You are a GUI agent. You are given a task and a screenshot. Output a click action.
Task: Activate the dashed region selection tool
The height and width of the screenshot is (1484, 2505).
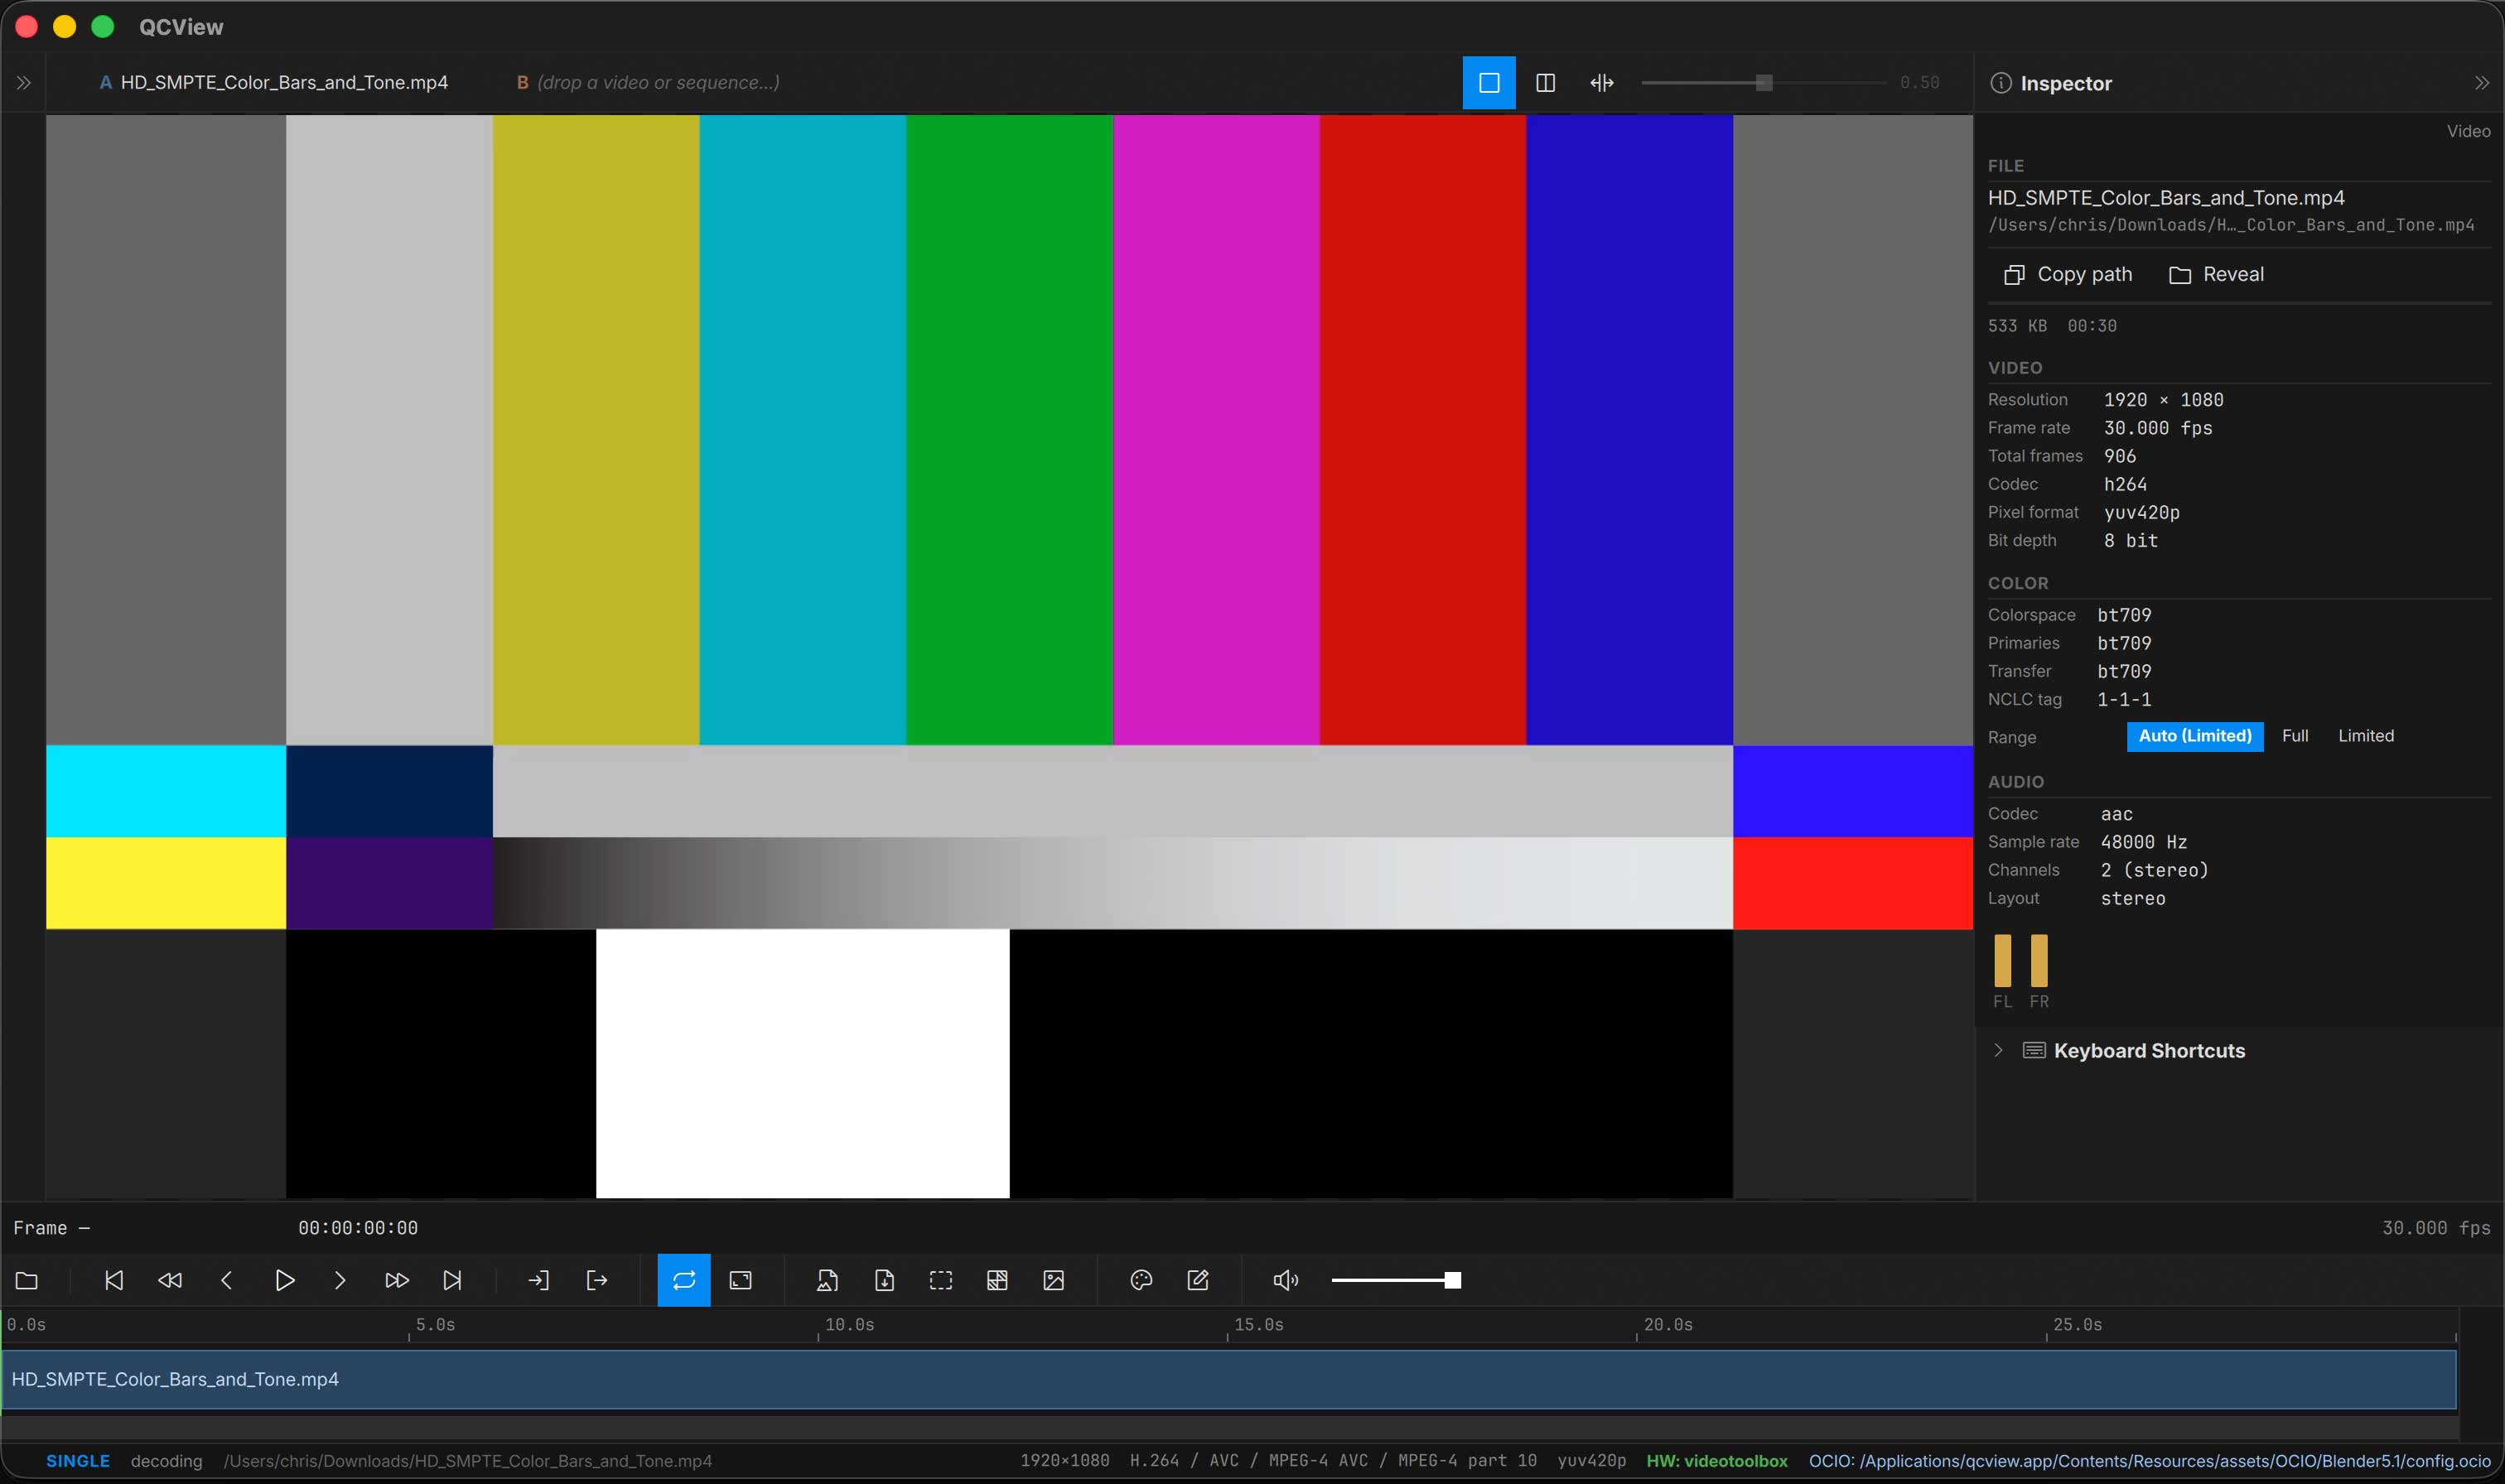(941, 1280)
